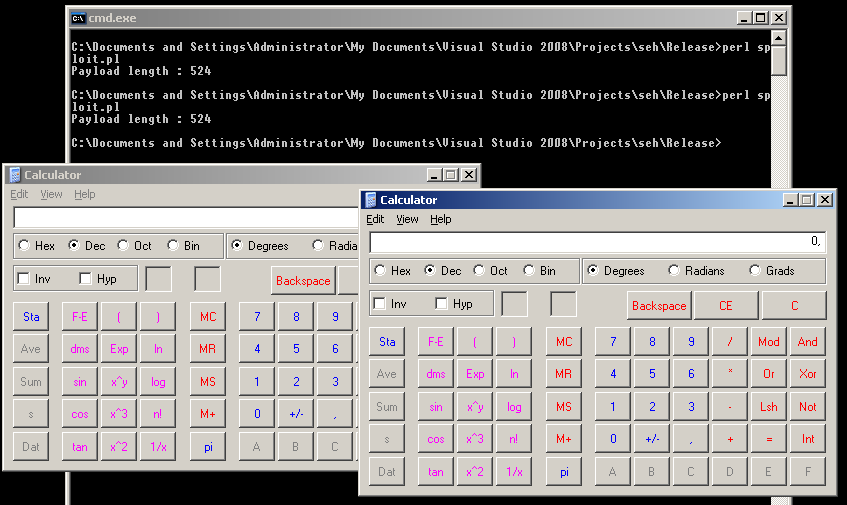Click the active Calculator's title bar icon
This screenshot has width=847, height=505.
tap(371, 200)
